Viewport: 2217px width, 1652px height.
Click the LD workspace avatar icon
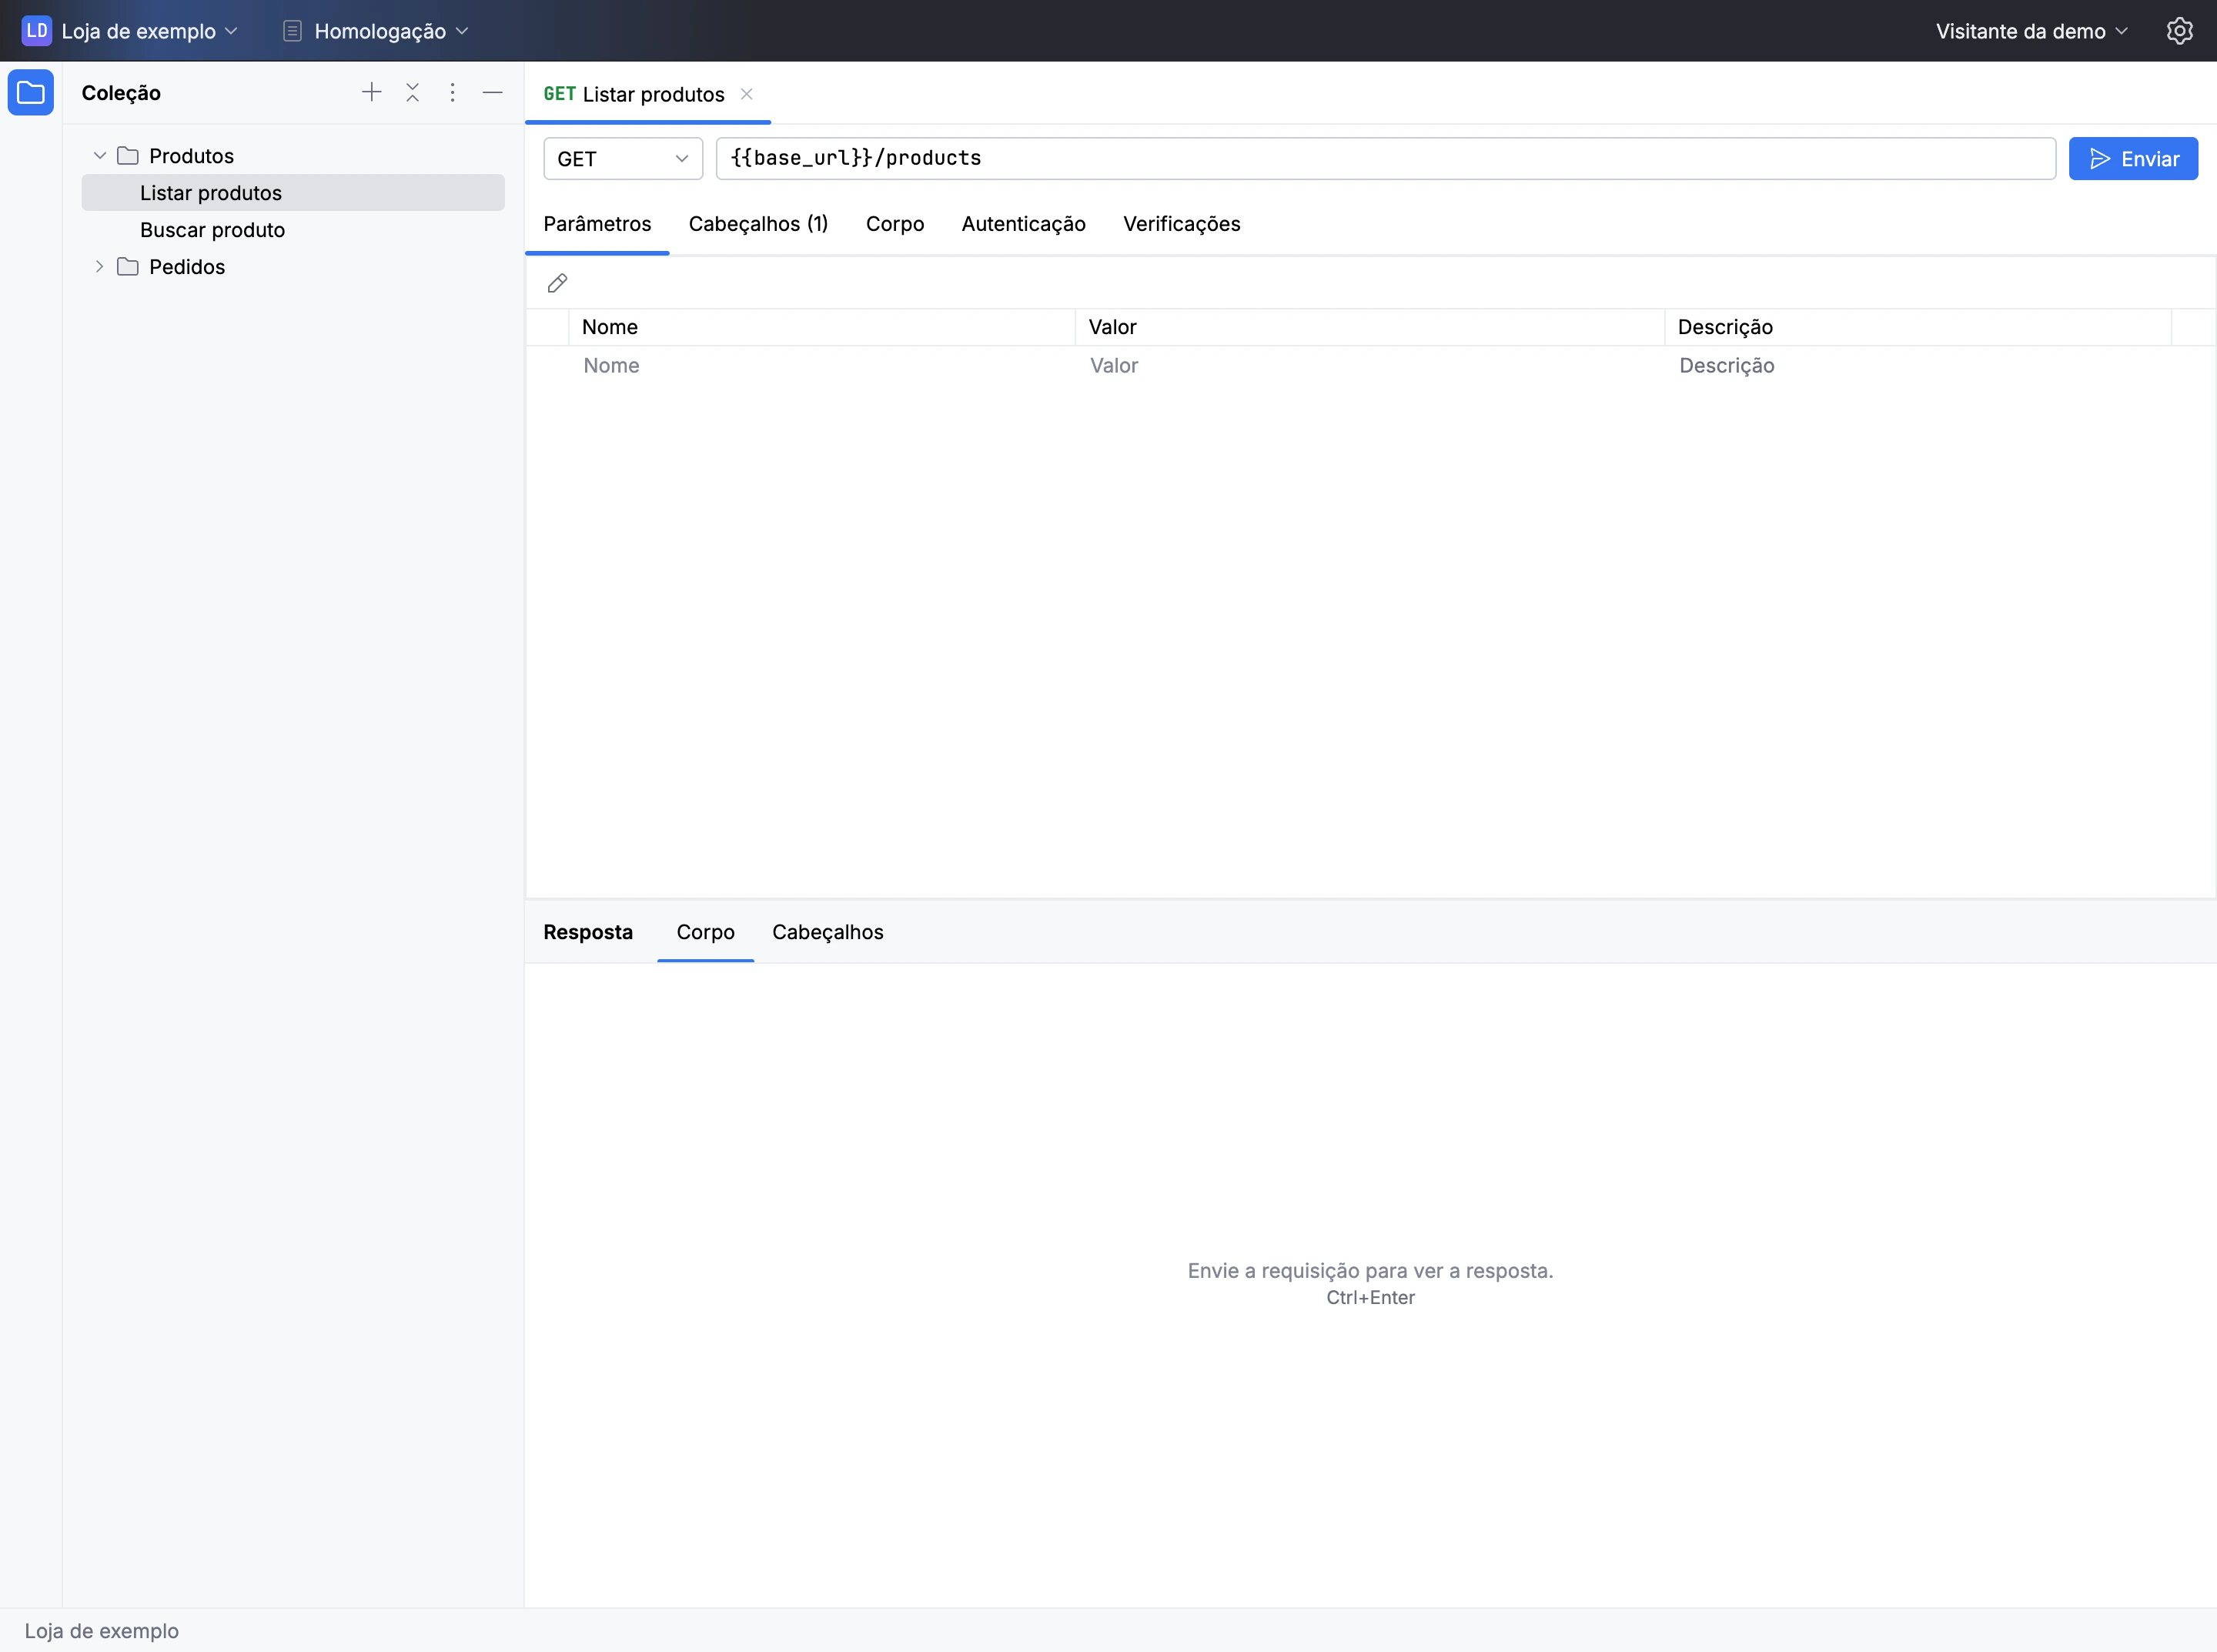tap(37, 31)
